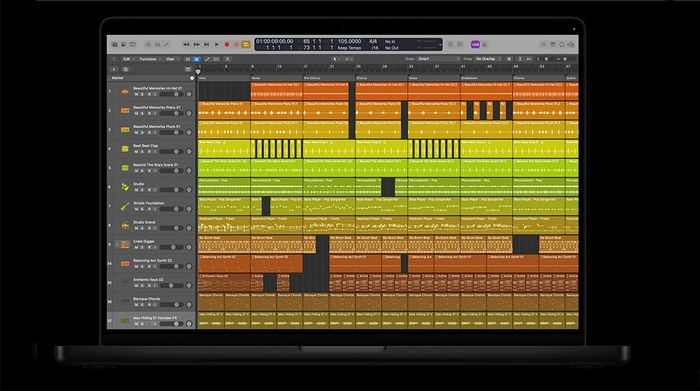Start playback with the Play button
Screen dimensions: 700x391
(217, 45)
